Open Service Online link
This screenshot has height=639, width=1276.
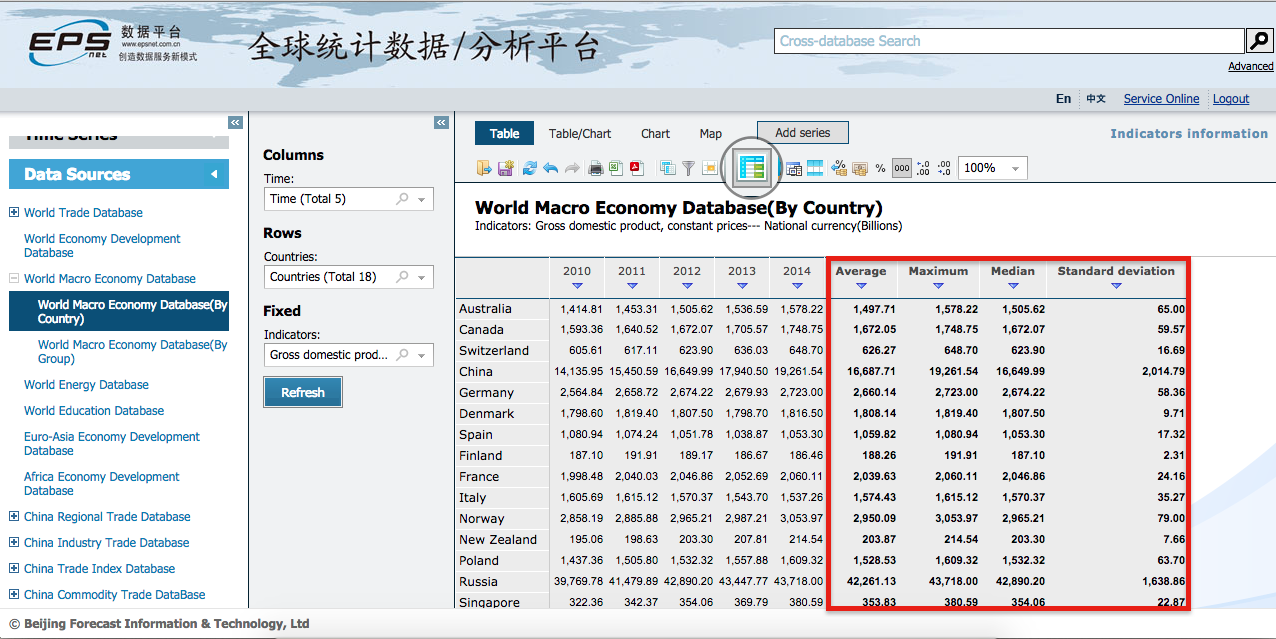coord(1161,99)
